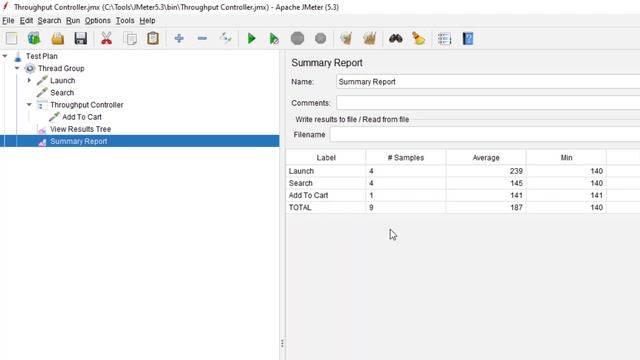Screen dimensions: 640x360
Task: Click TOTAL samples value 9
Action: pos(371,207)
